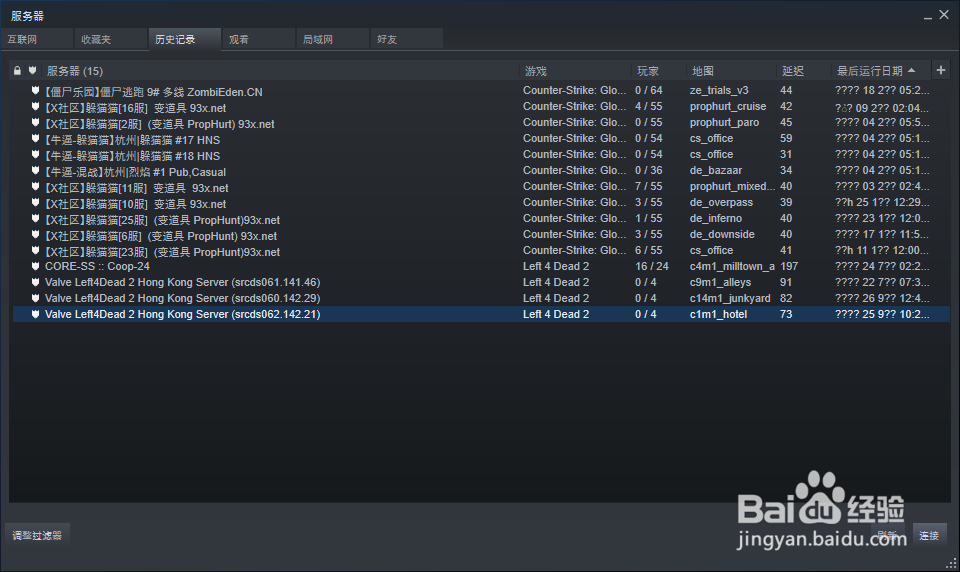Click the shield icon of the CORE-SS Coop-24 row
The image size is (960, 572).
click(36, 266)
